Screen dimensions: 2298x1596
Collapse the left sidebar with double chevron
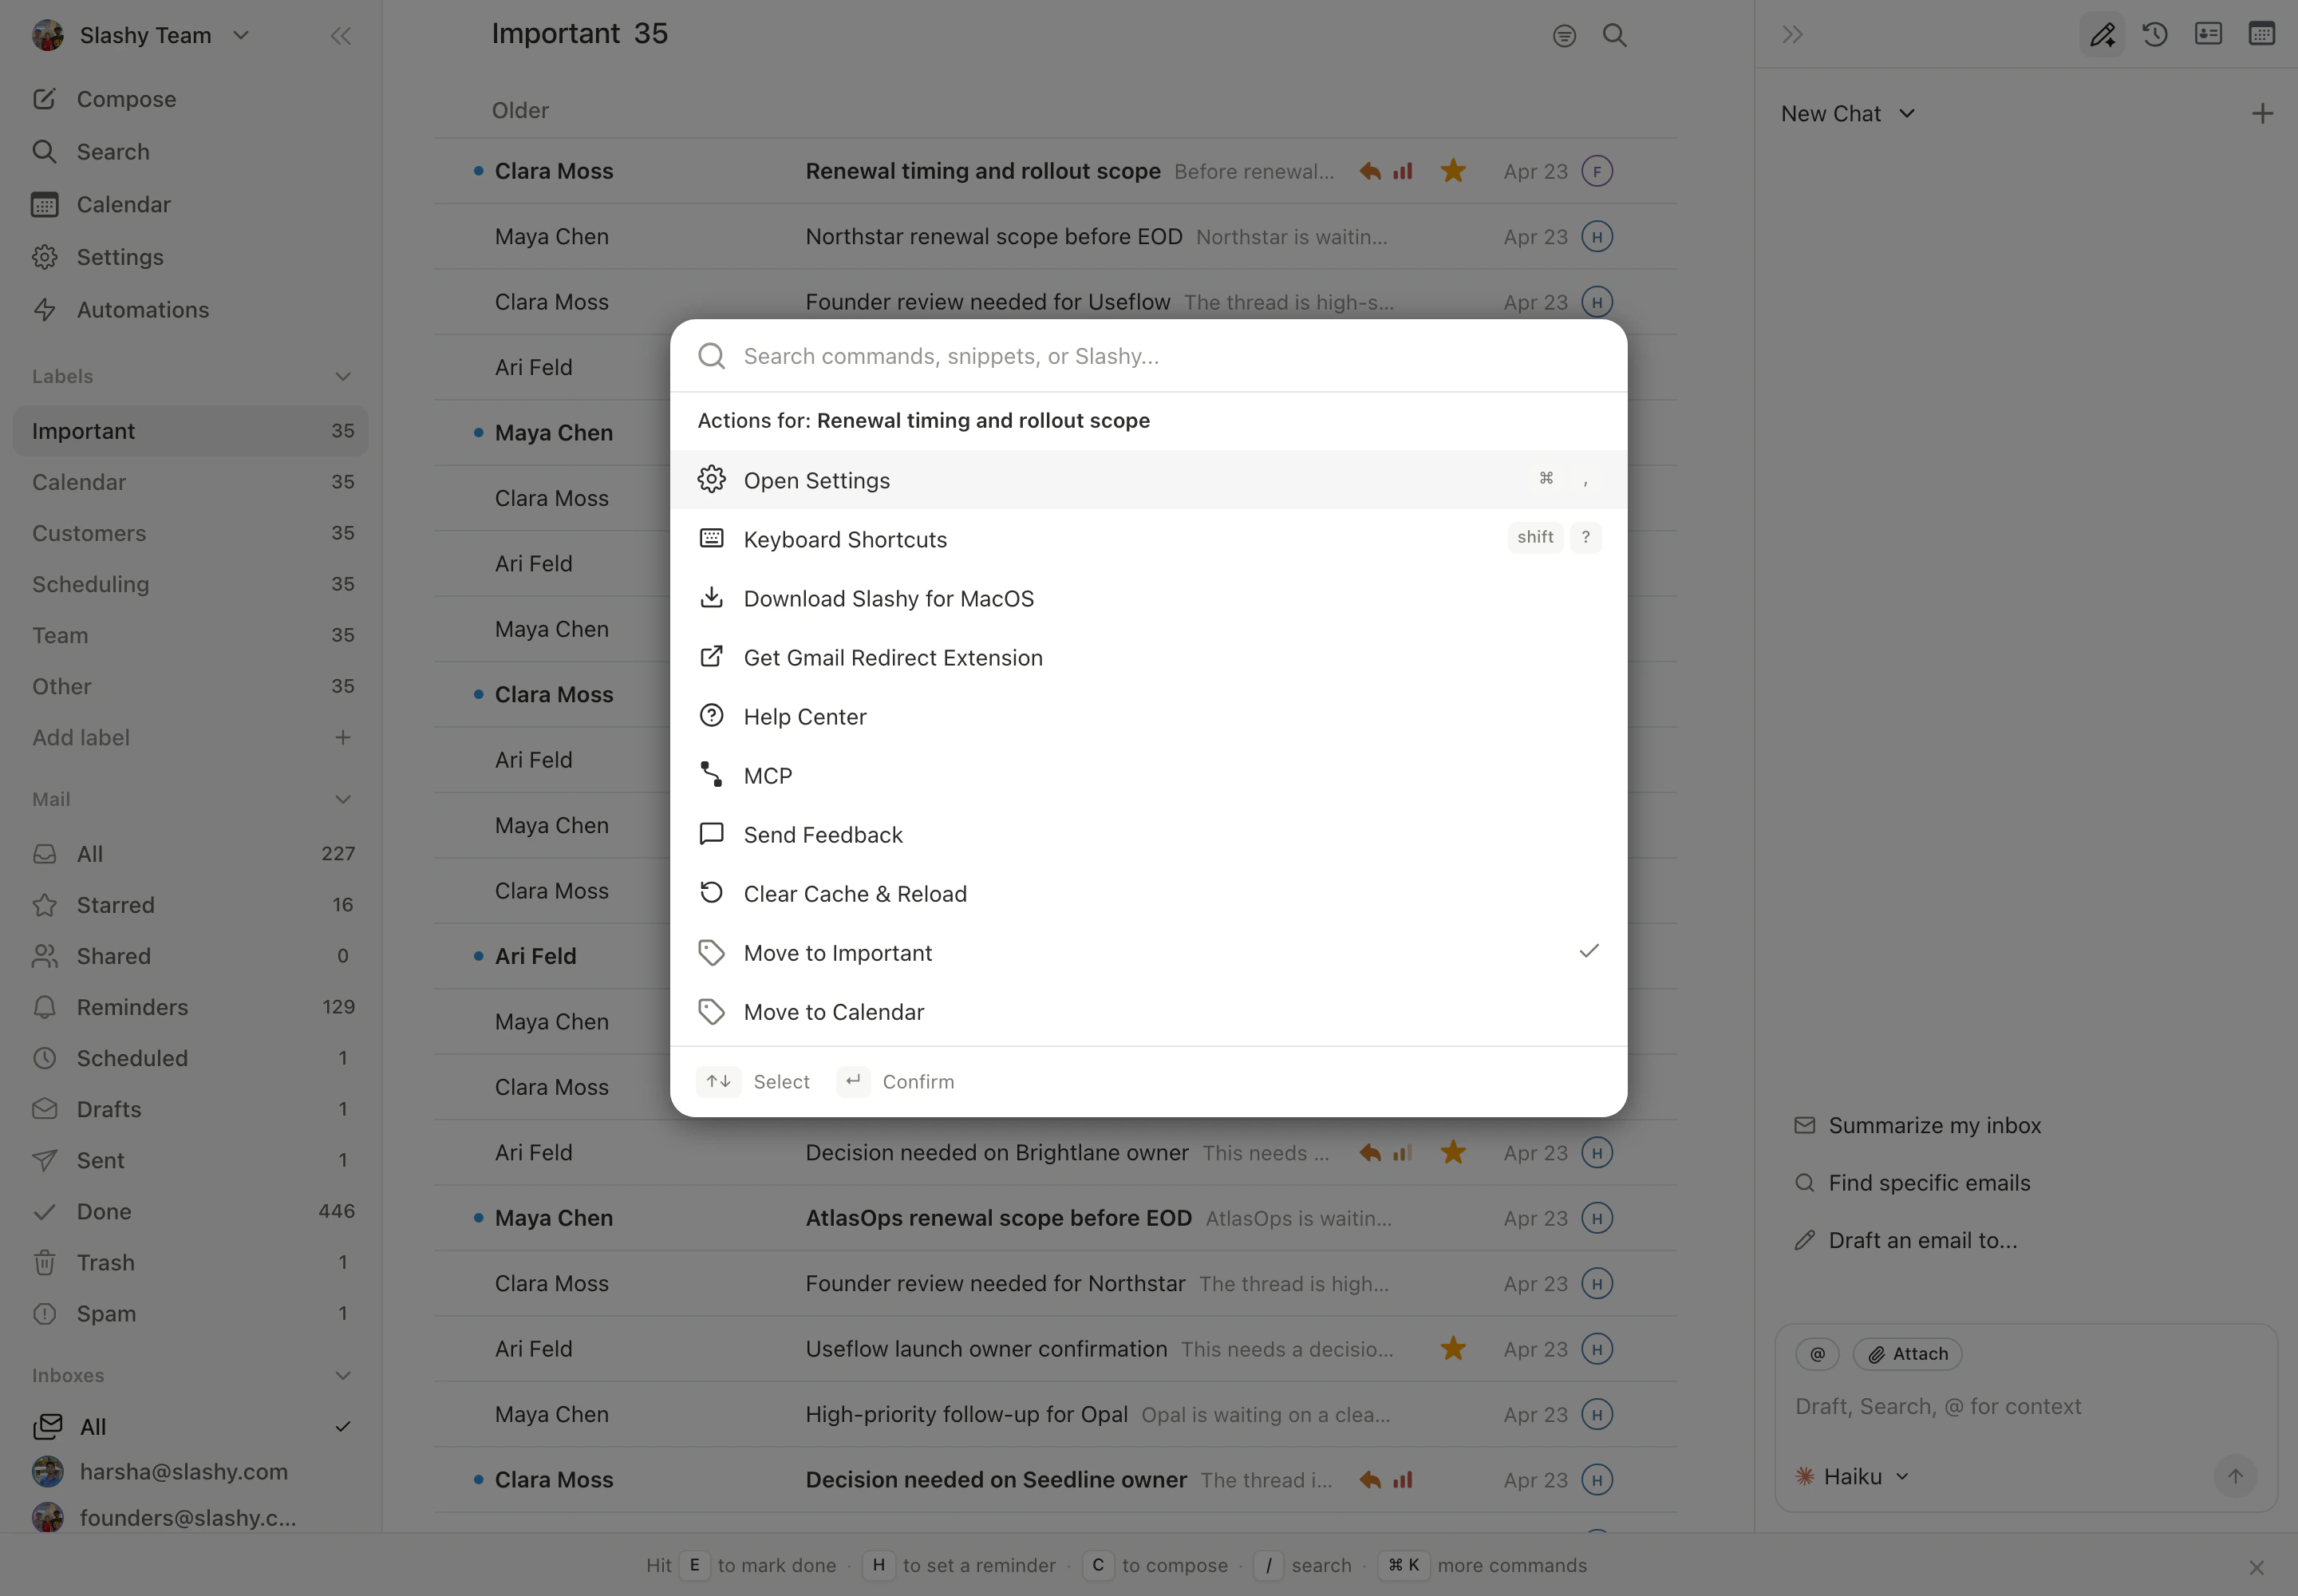341,36
